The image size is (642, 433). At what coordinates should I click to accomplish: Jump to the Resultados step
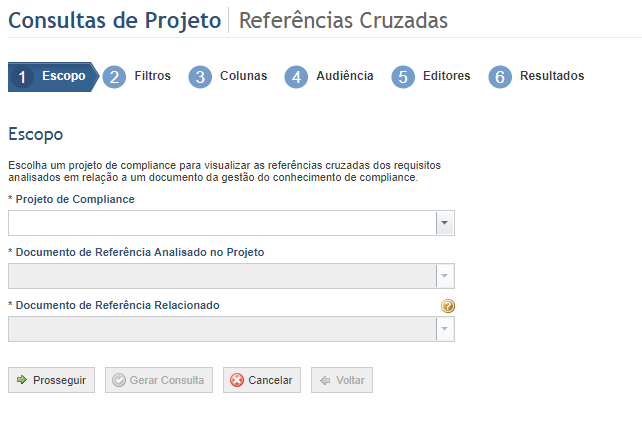click(x=552, y=76)
